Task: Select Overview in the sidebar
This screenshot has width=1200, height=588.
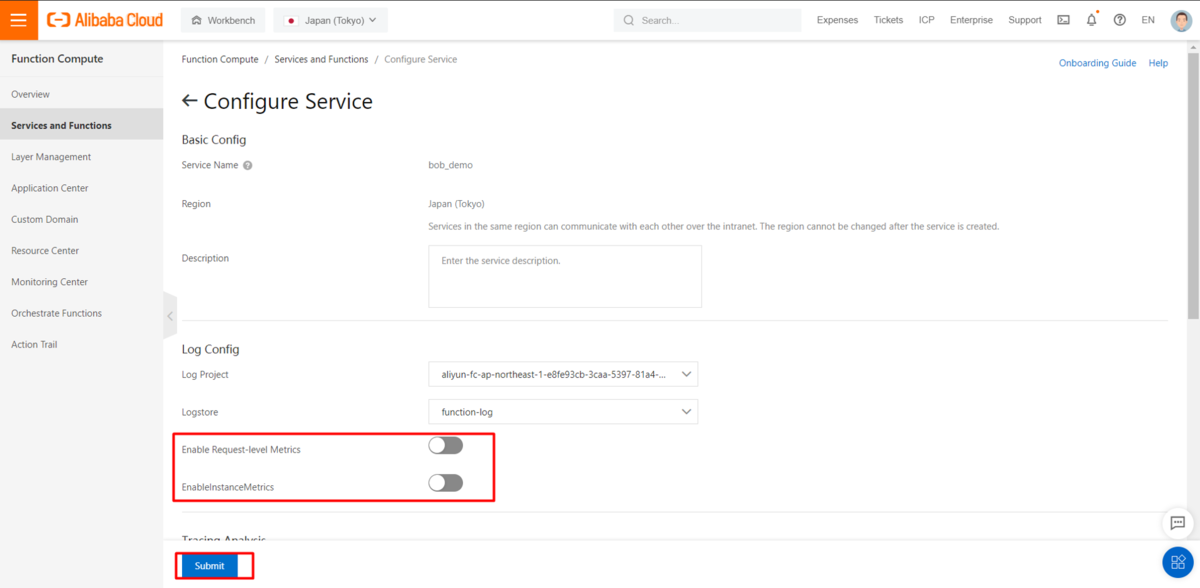Action: point(81,94)
